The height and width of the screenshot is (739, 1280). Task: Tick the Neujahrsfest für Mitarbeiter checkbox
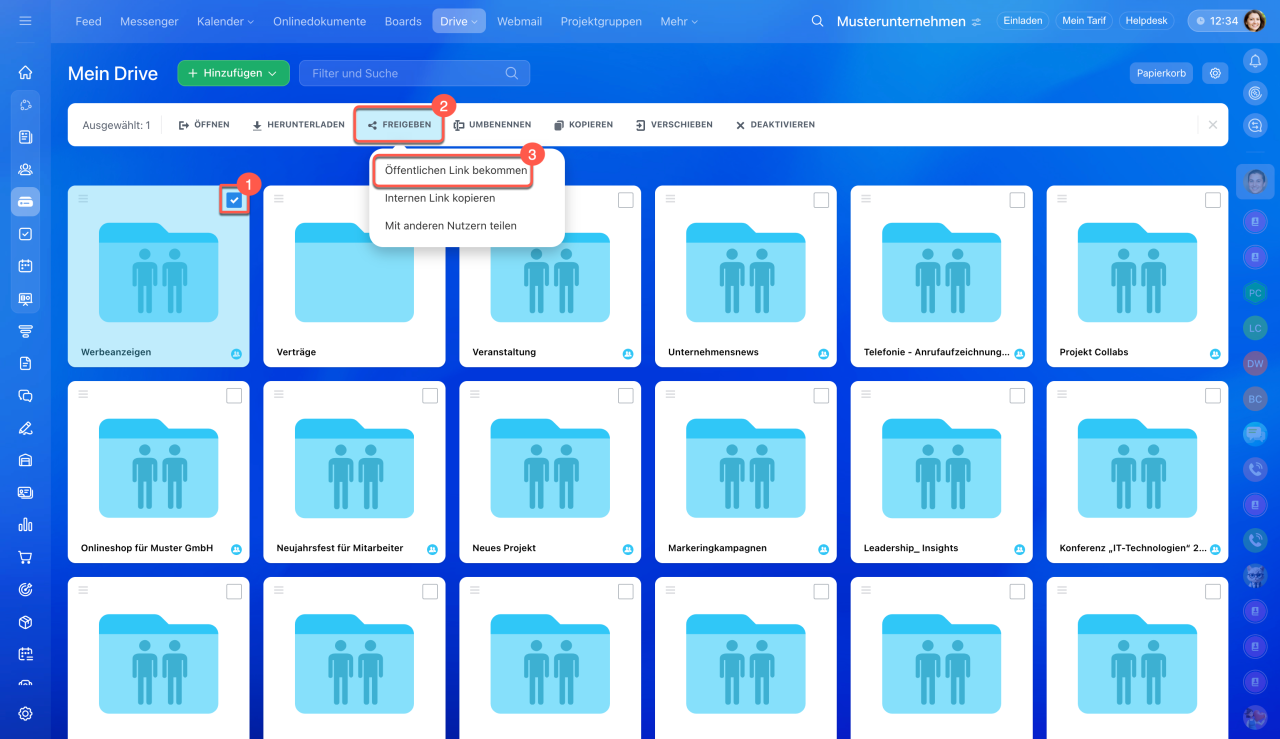click(x=430, y=396)
